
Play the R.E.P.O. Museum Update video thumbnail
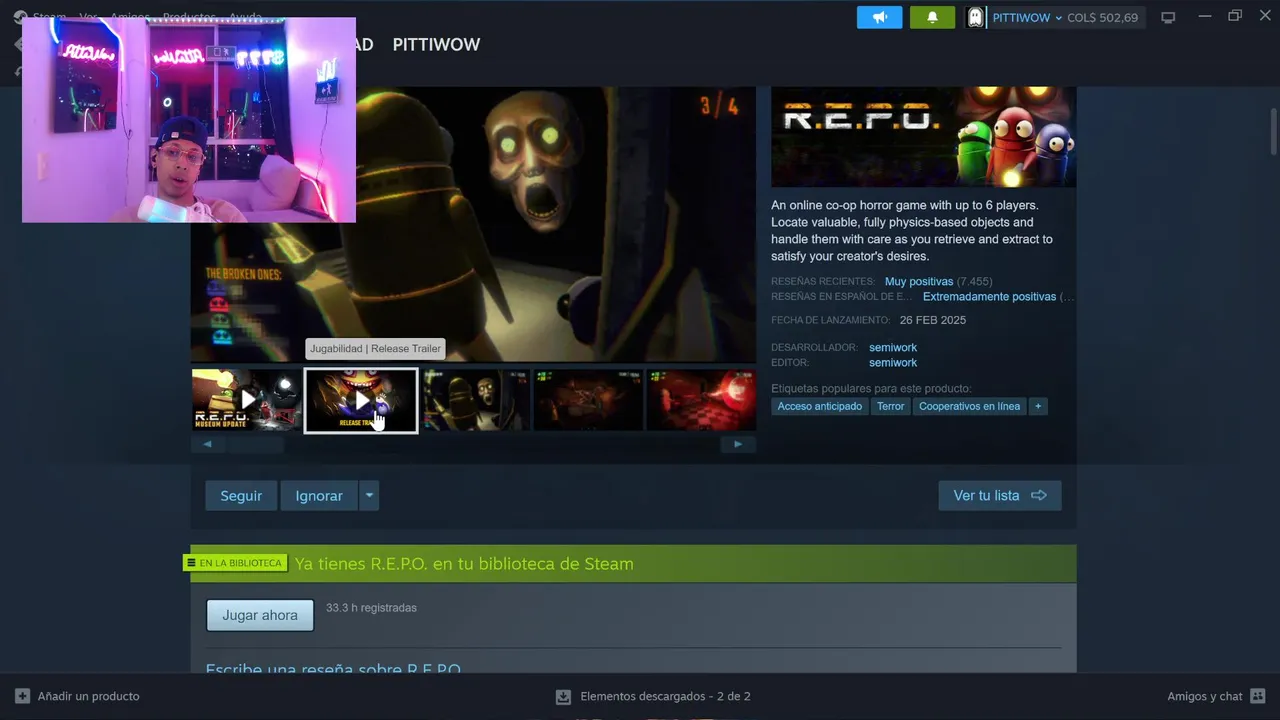click(x=247, y=400)
